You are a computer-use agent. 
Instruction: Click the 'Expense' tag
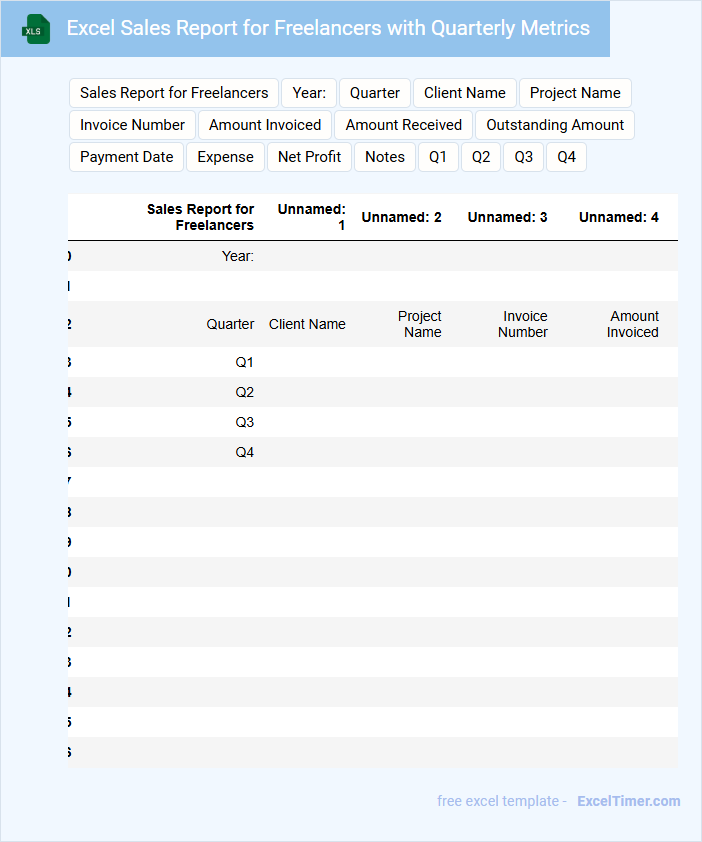pos(225,157)
